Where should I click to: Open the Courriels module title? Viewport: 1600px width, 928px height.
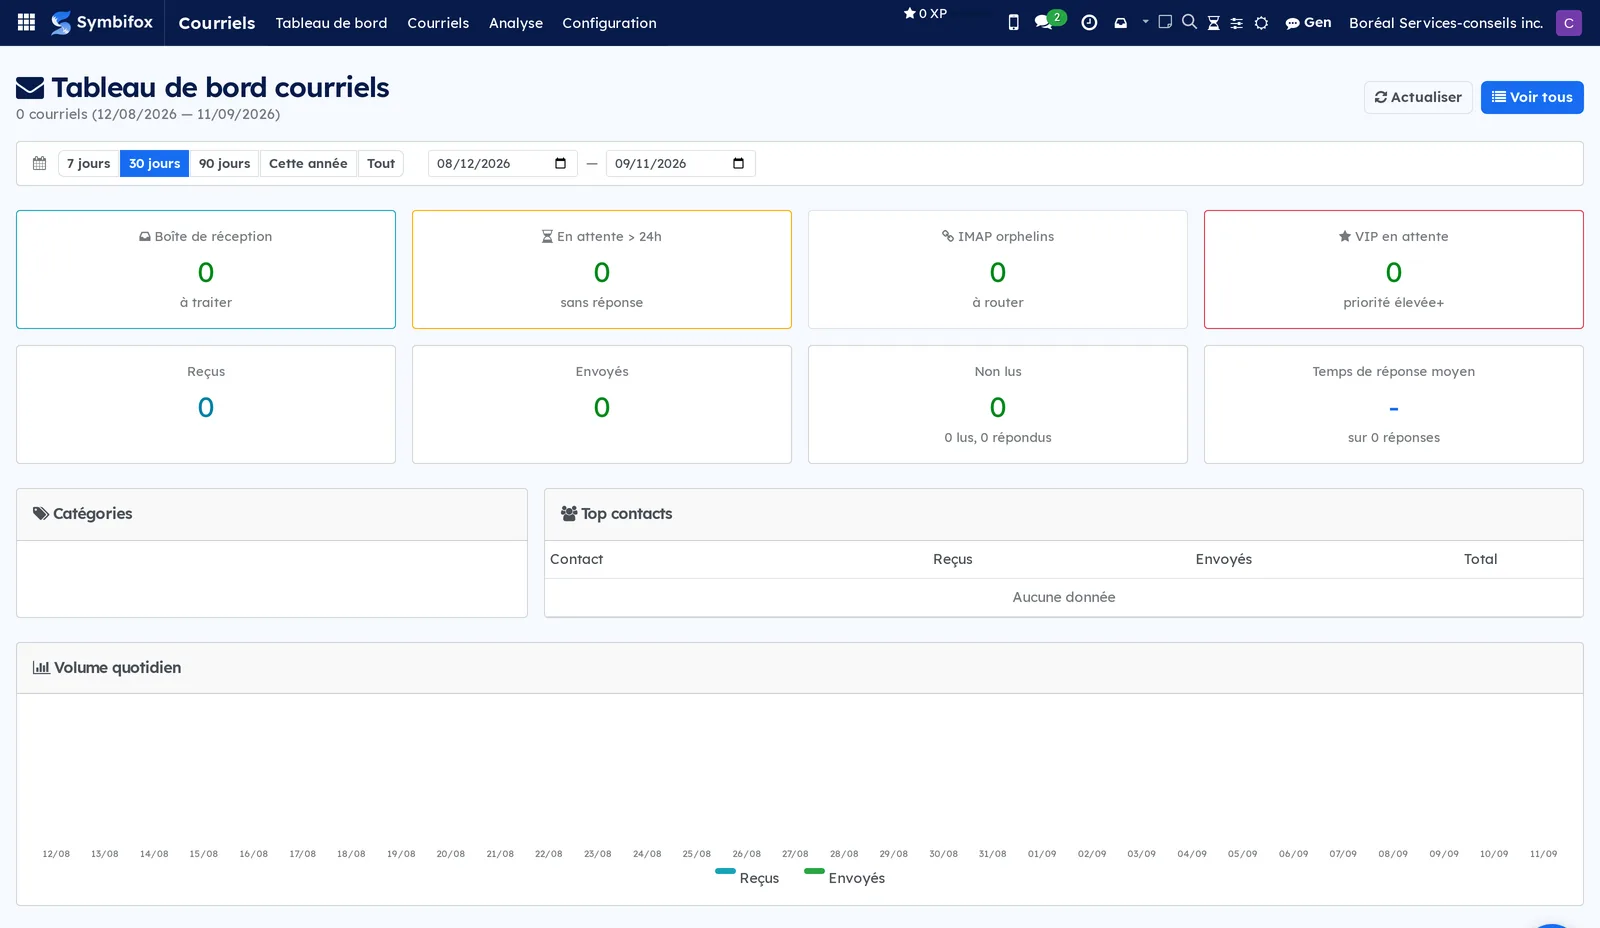click(217, 22)
